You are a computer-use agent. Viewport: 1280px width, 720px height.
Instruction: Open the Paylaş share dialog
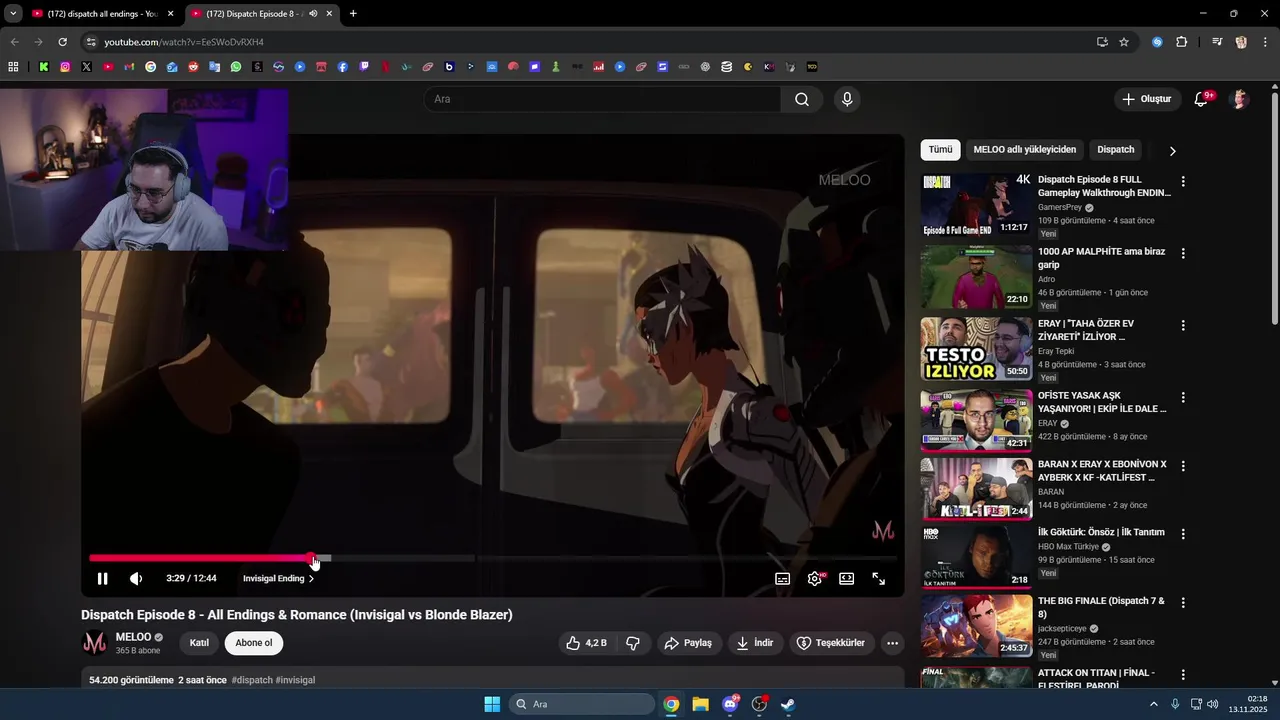coord(688,643)
